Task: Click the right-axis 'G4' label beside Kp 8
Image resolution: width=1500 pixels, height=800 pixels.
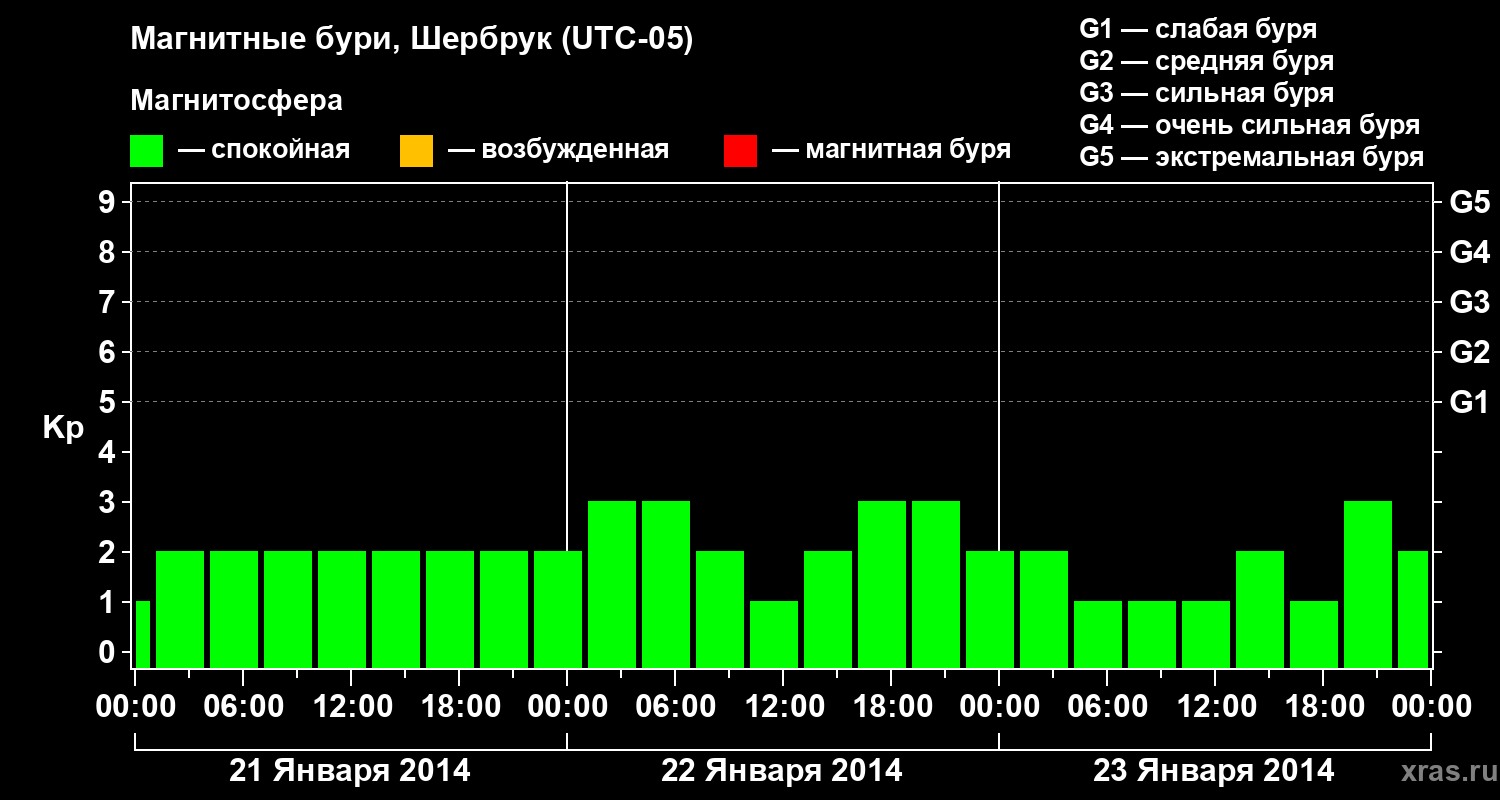Action: point(1469,252)
